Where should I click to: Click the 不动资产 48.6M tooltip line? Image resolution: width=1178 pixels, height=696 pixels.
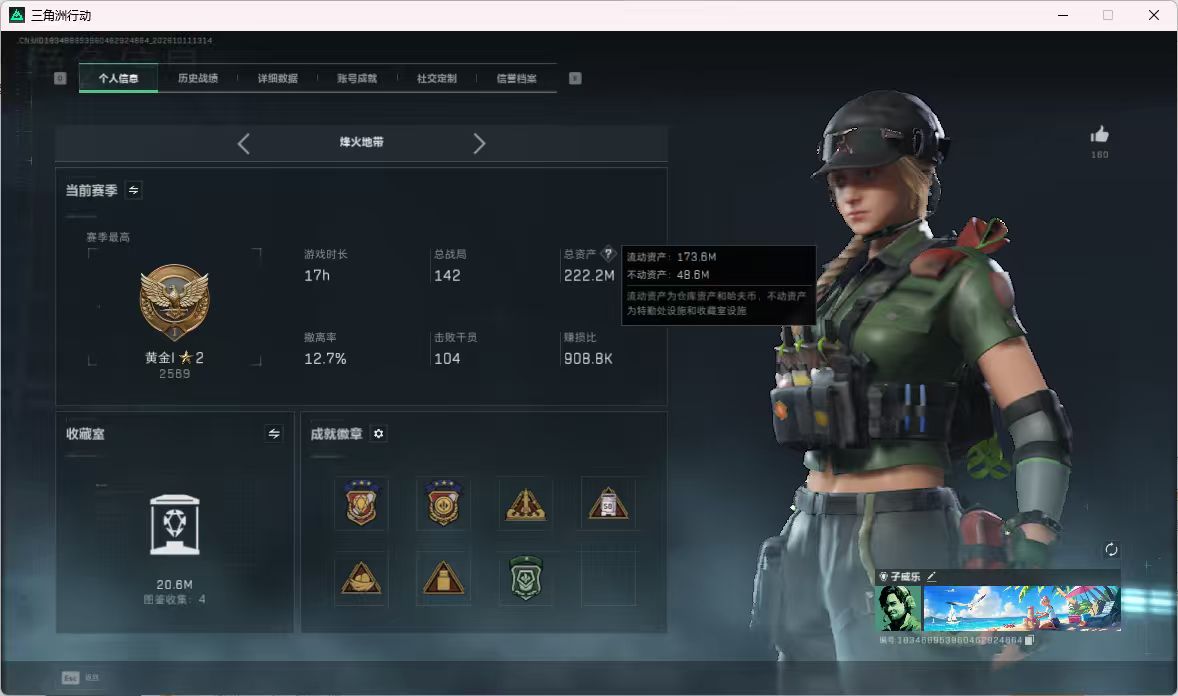[x=668, y=275]
